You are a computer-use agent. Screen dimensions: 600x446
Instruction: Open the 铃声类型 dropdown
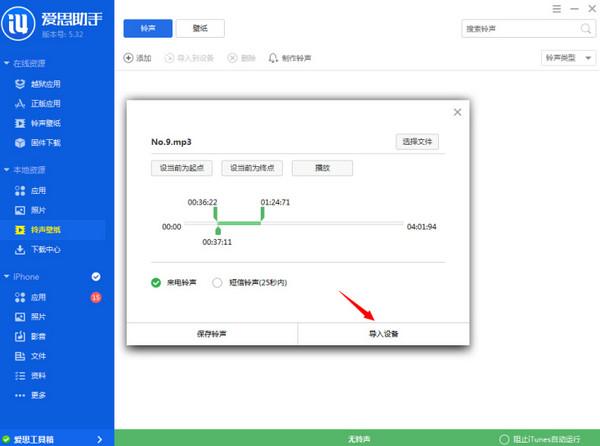[x=564, y=59]
